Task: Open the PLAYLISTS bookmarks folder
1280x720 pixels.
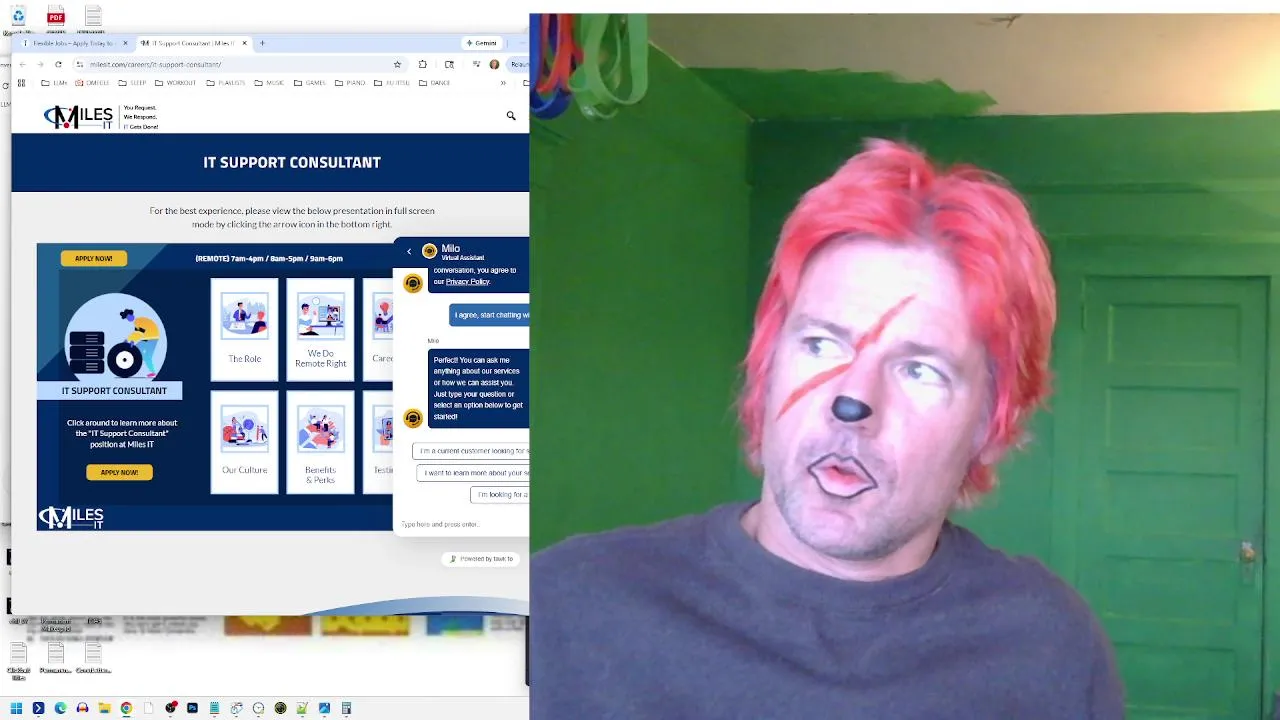Action: [223, 83]
